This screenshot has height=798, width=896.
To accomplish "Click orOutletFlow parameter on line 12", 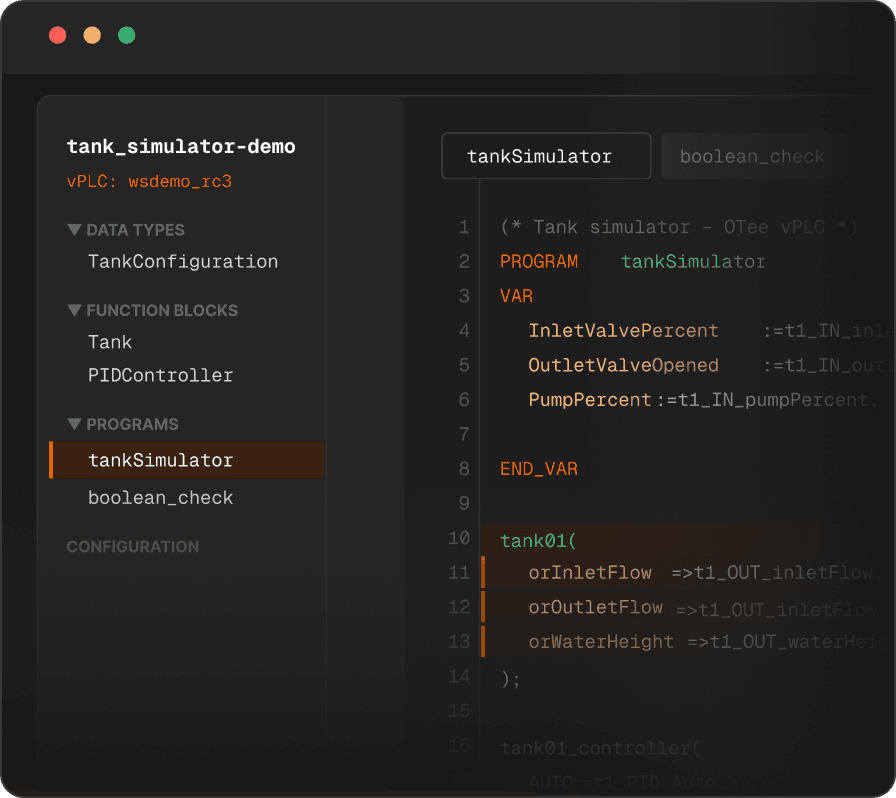I will pos(595,607).
